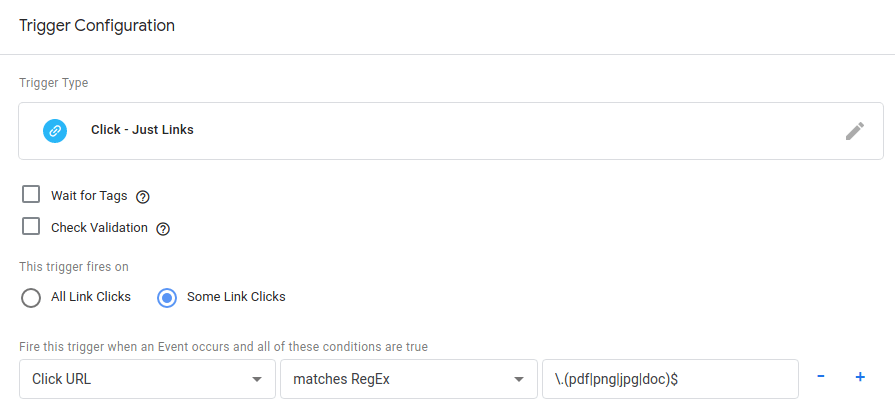The image size is (895, 419).
Task: Open help icon beside Wait for Tags
Action: (142, 197)
